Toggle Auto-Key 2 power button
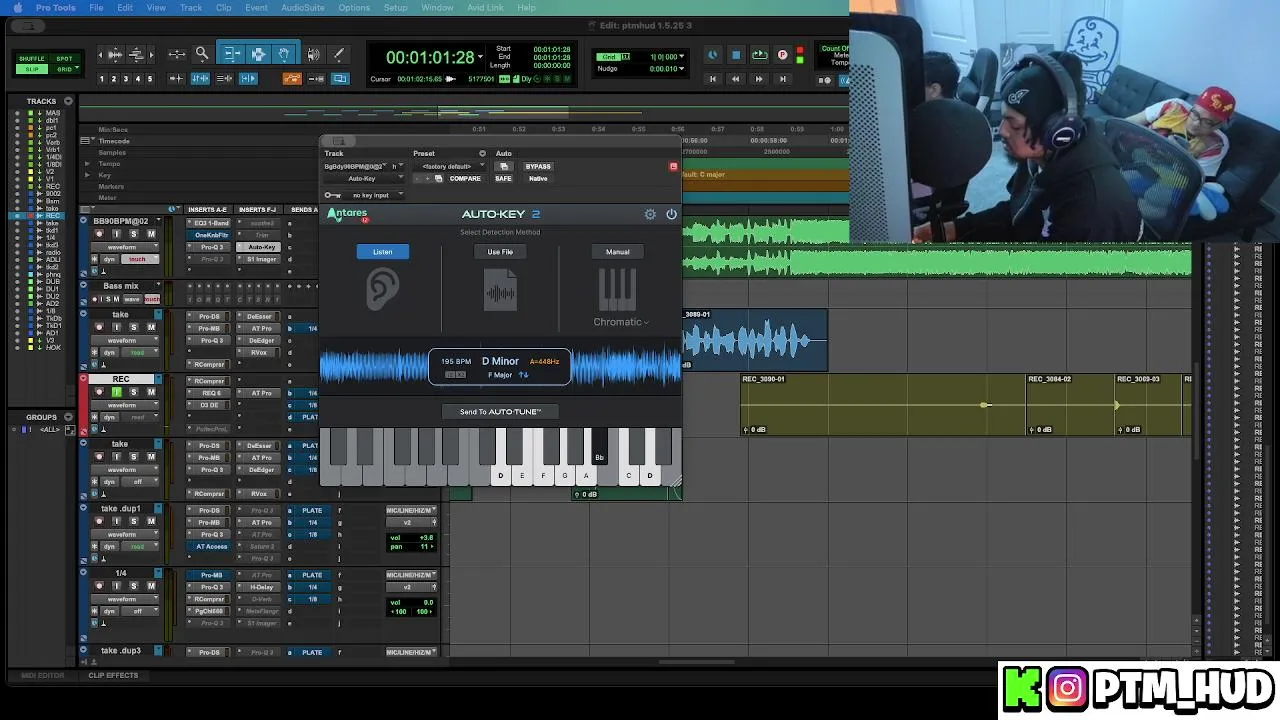Viewport: 1280px width, 720px height. [x=671, y=214]
